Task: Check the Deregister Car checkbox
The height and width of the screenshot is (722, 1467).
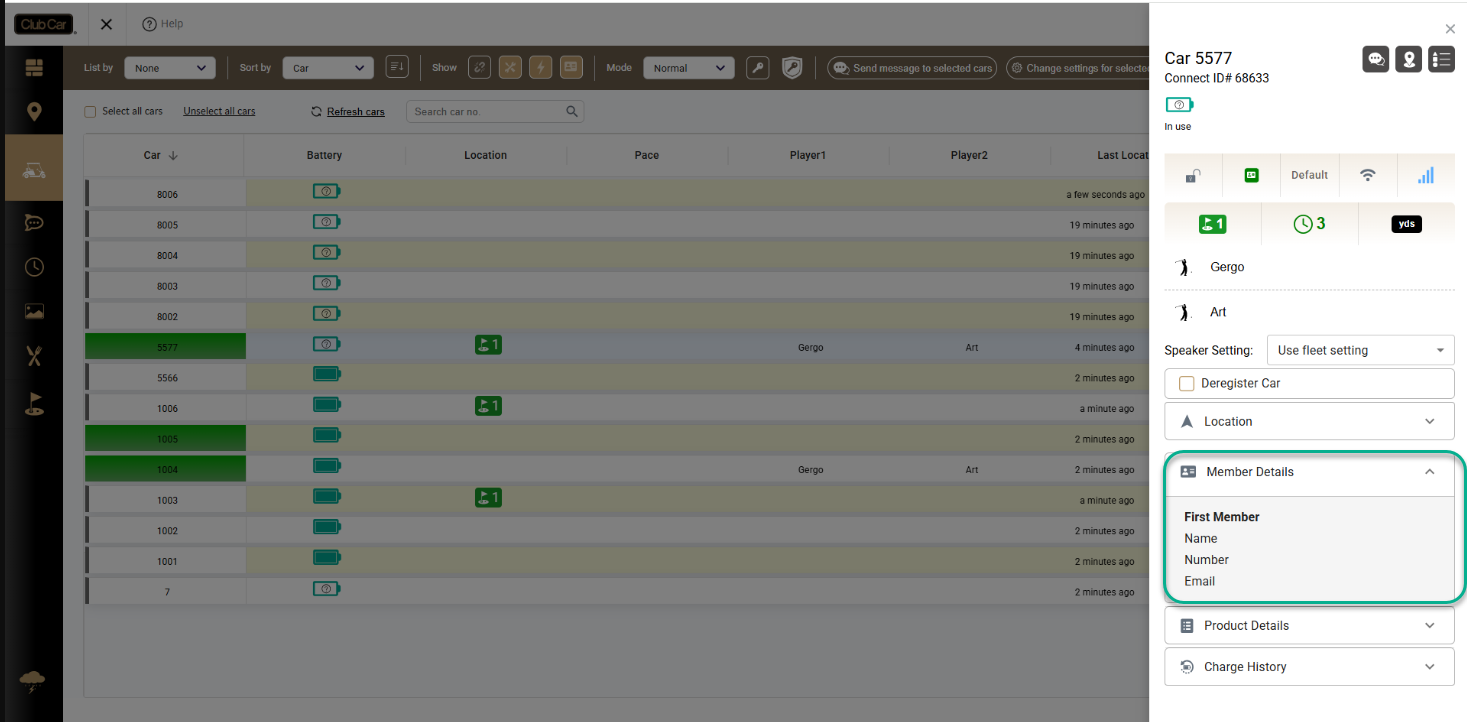Action: coord(1187,383)
